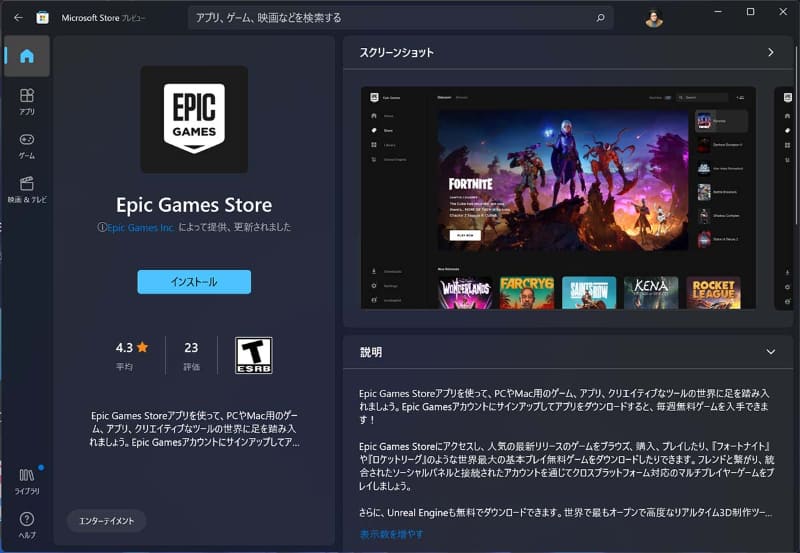The width and height of the screenshot is (800, 553).
Task: Open the ゲーム (Games) sidebar section
Action: tap(27, 145)
